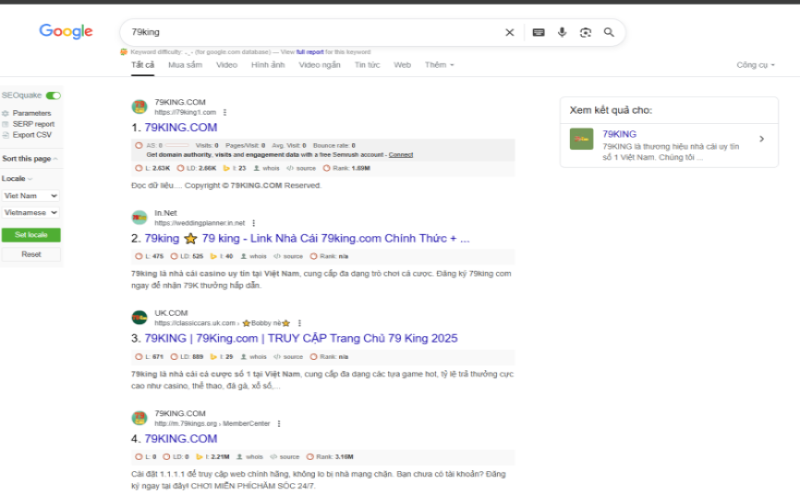Open three-dot menu for m.79kings.org result

point(279,424)
